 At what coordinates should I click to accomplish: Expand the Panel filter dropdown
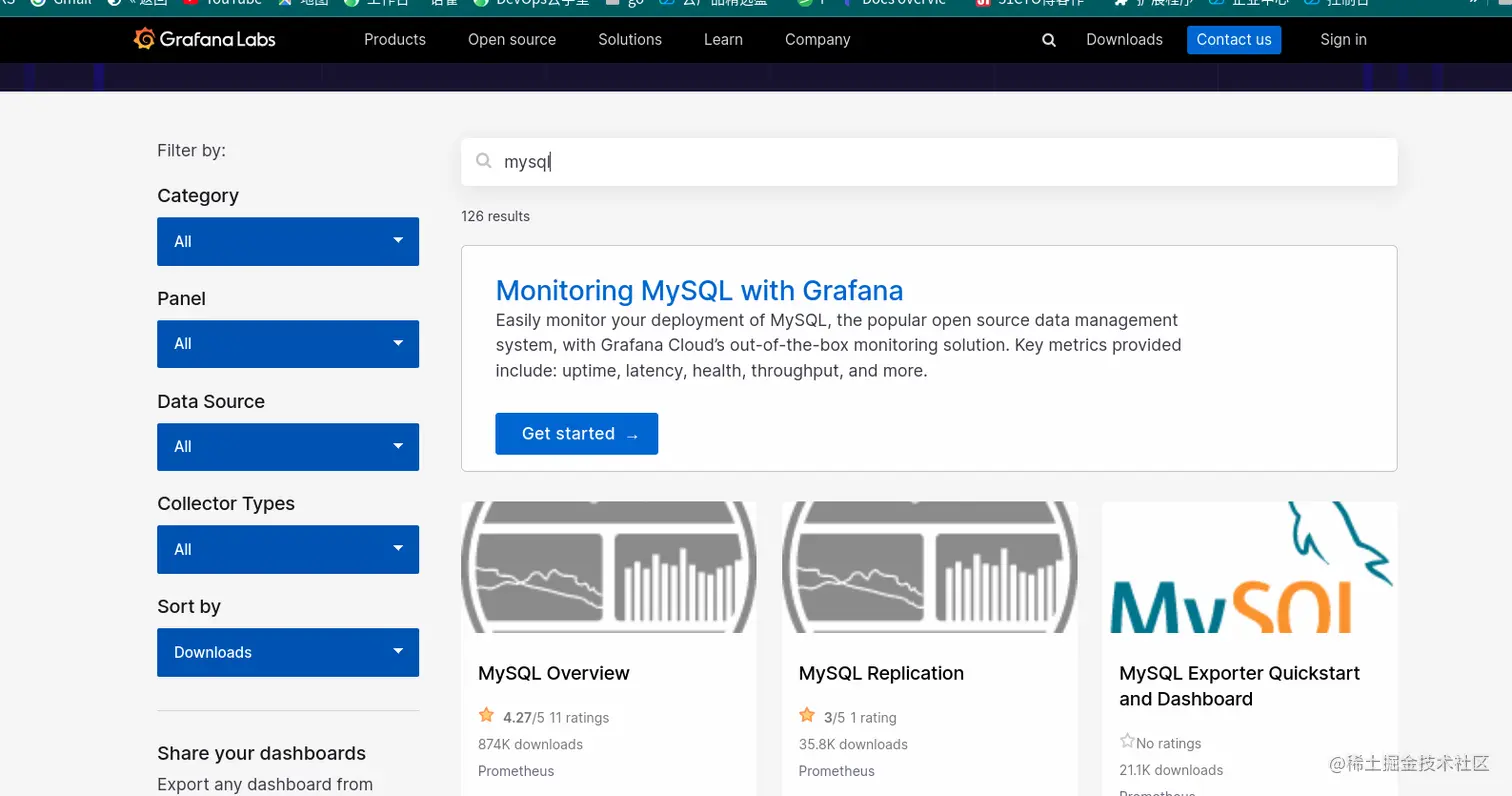tap(288, 343)
